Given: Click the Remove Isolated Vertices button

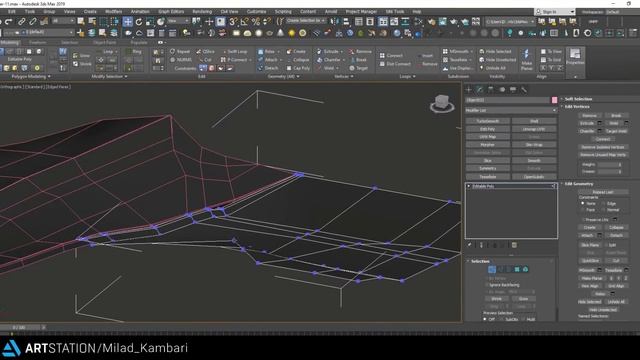Looking at the screenshot, I should coord(603,147).
